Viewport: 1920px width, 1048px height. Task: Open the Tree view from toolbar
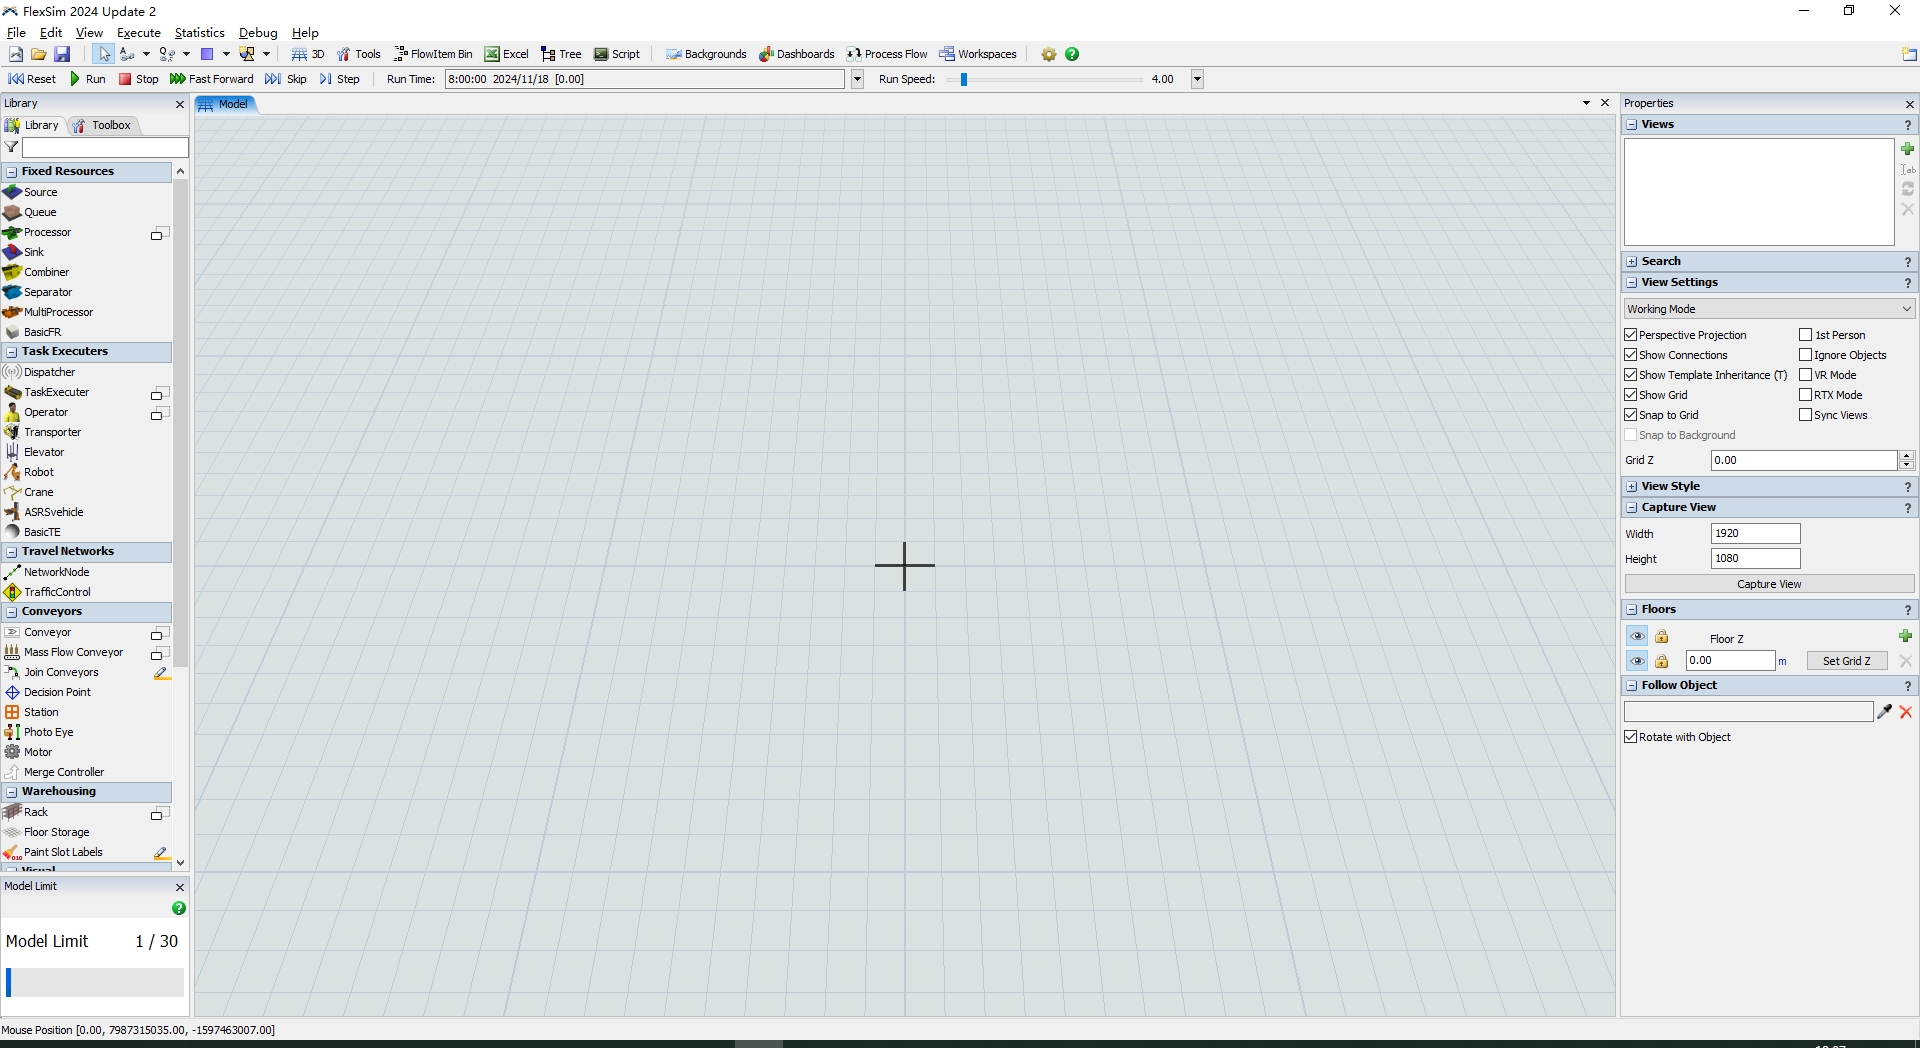[x=561, y=54]
